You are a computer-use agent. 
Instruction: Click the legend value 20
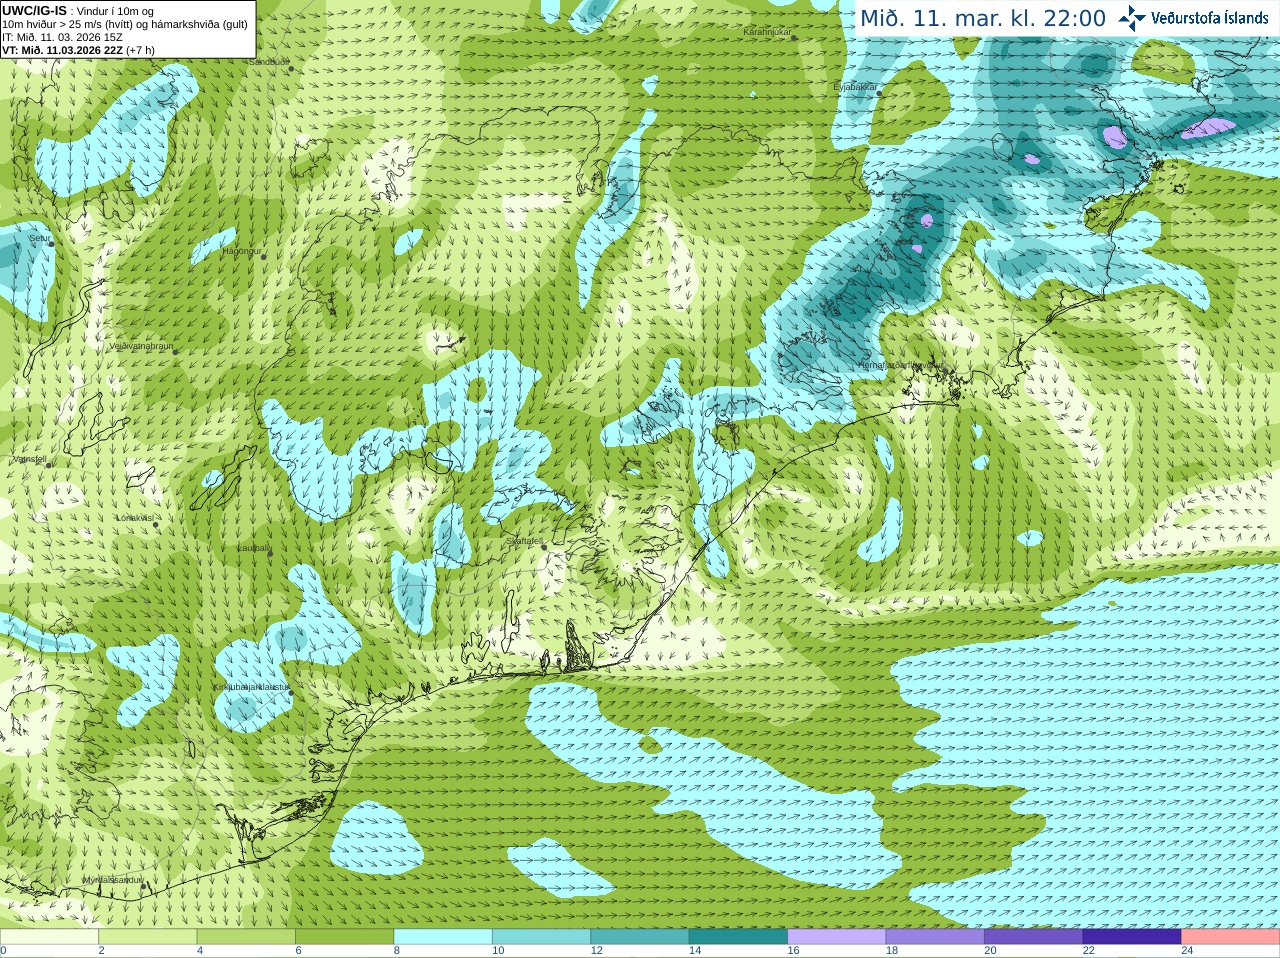[990, 951]
